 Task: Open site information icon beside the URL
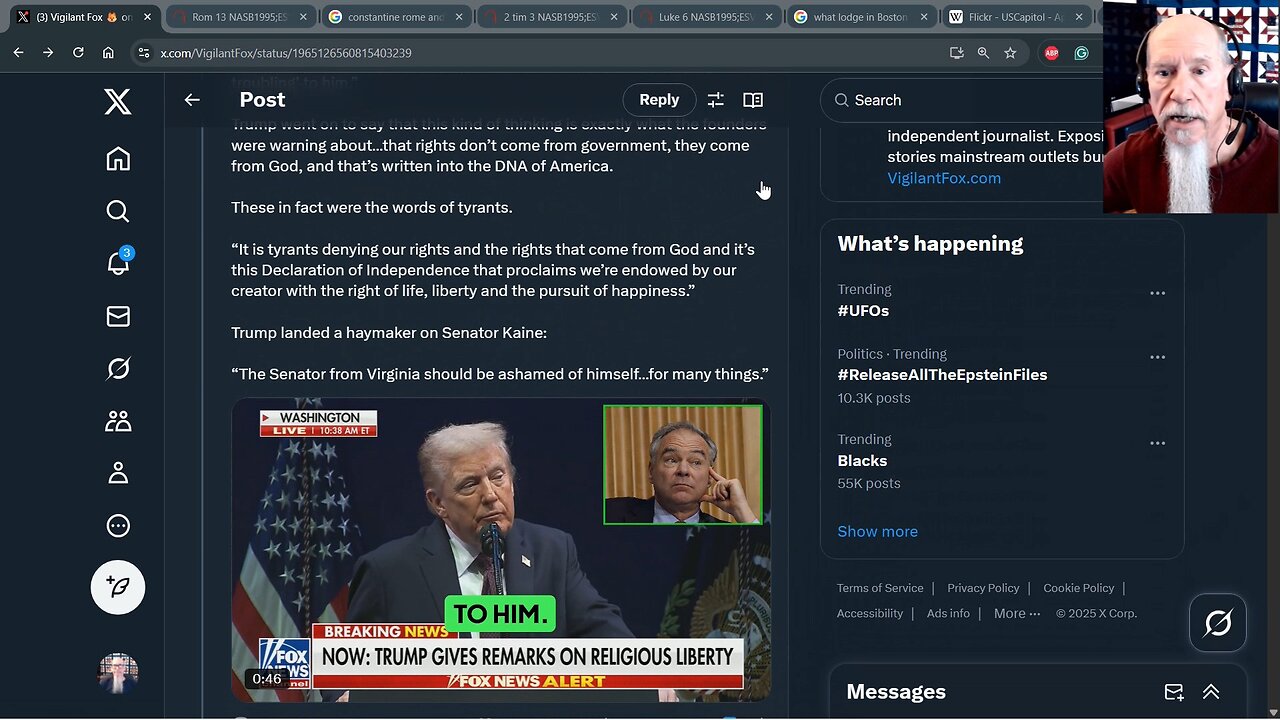pyautogui.click(x=143, y=53)
